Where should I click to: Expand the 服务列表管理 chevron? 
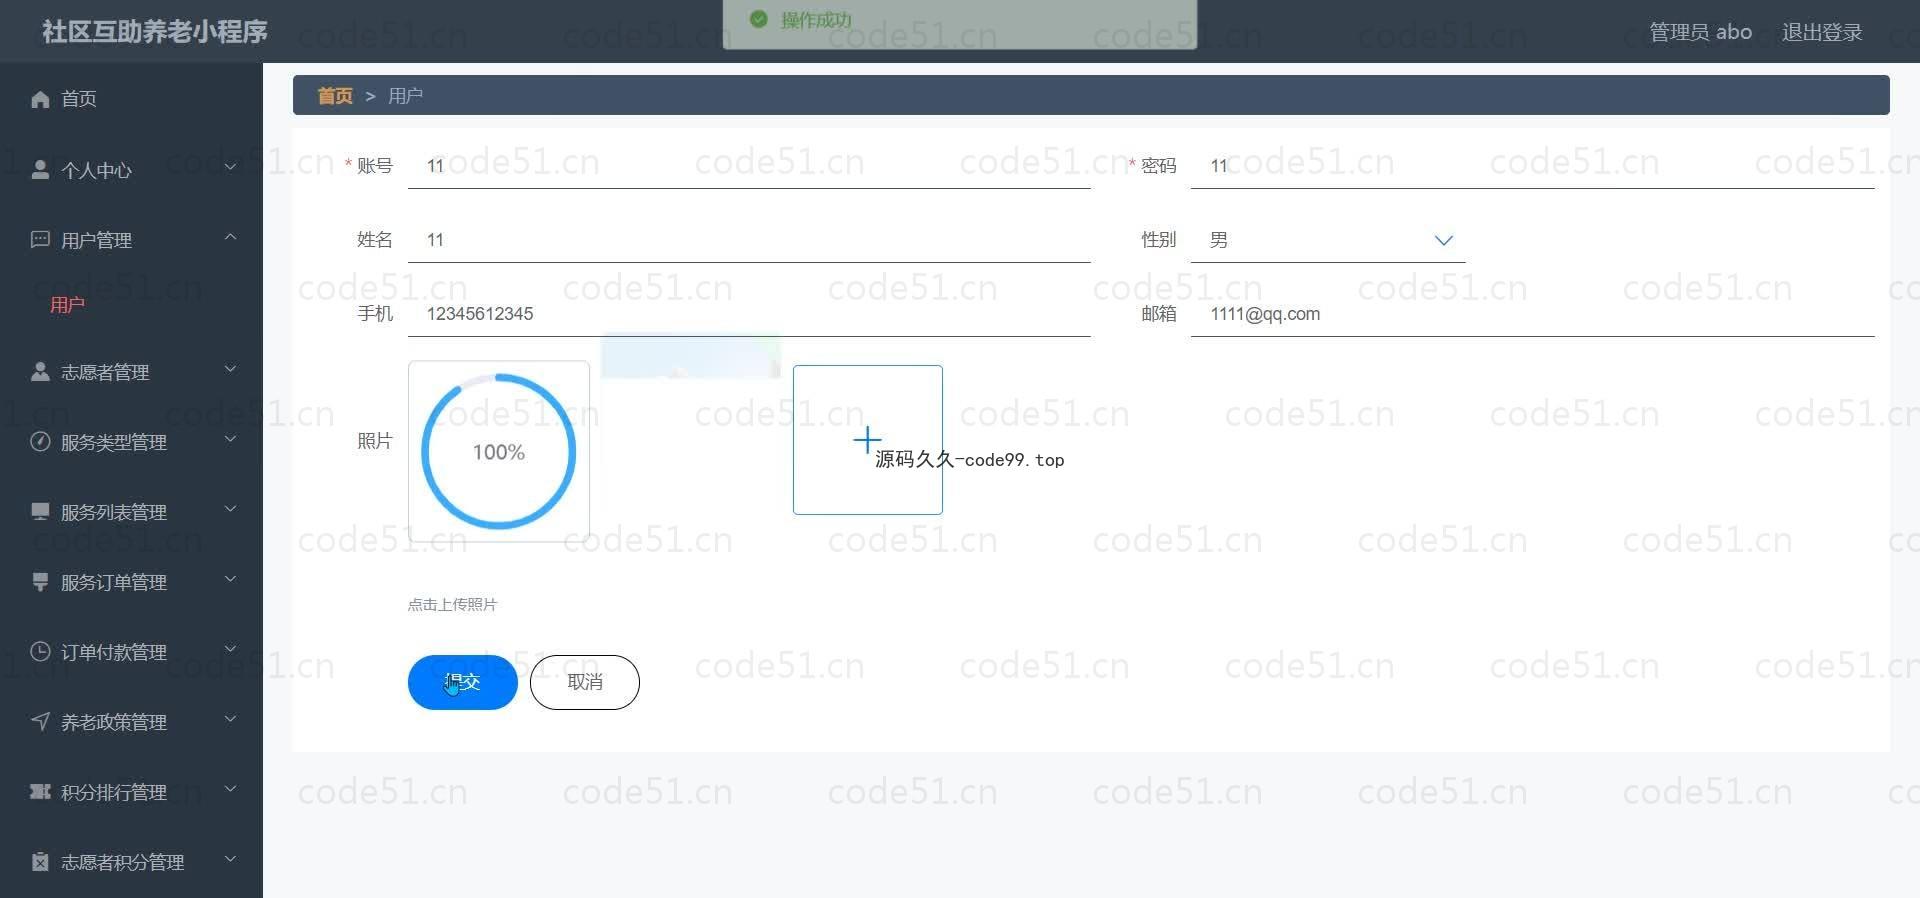coord(230,509)
